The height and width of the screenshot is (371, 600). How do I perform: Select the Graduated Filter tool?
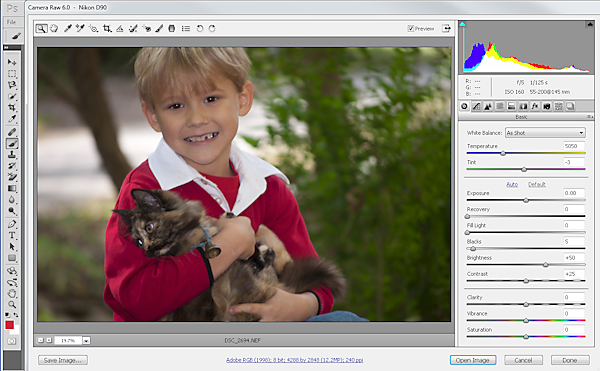[x=172, y=28]
